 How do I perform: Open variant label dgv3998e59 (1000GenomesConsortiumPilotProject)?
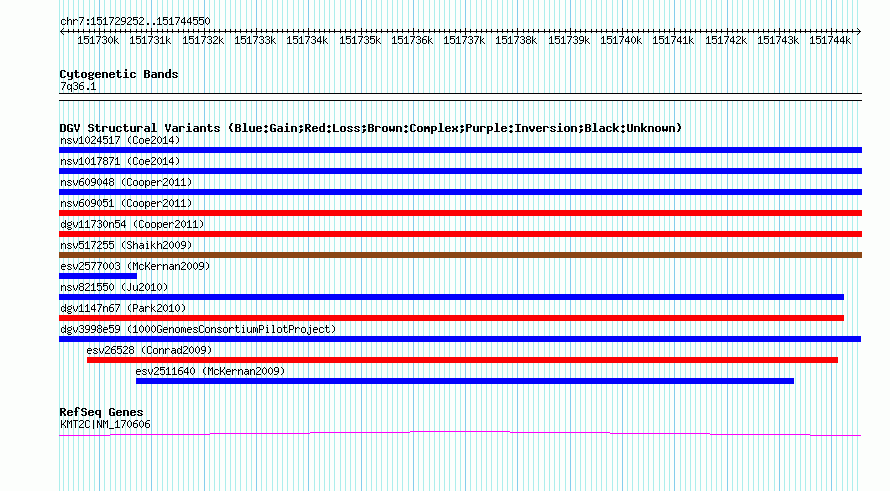198,329
